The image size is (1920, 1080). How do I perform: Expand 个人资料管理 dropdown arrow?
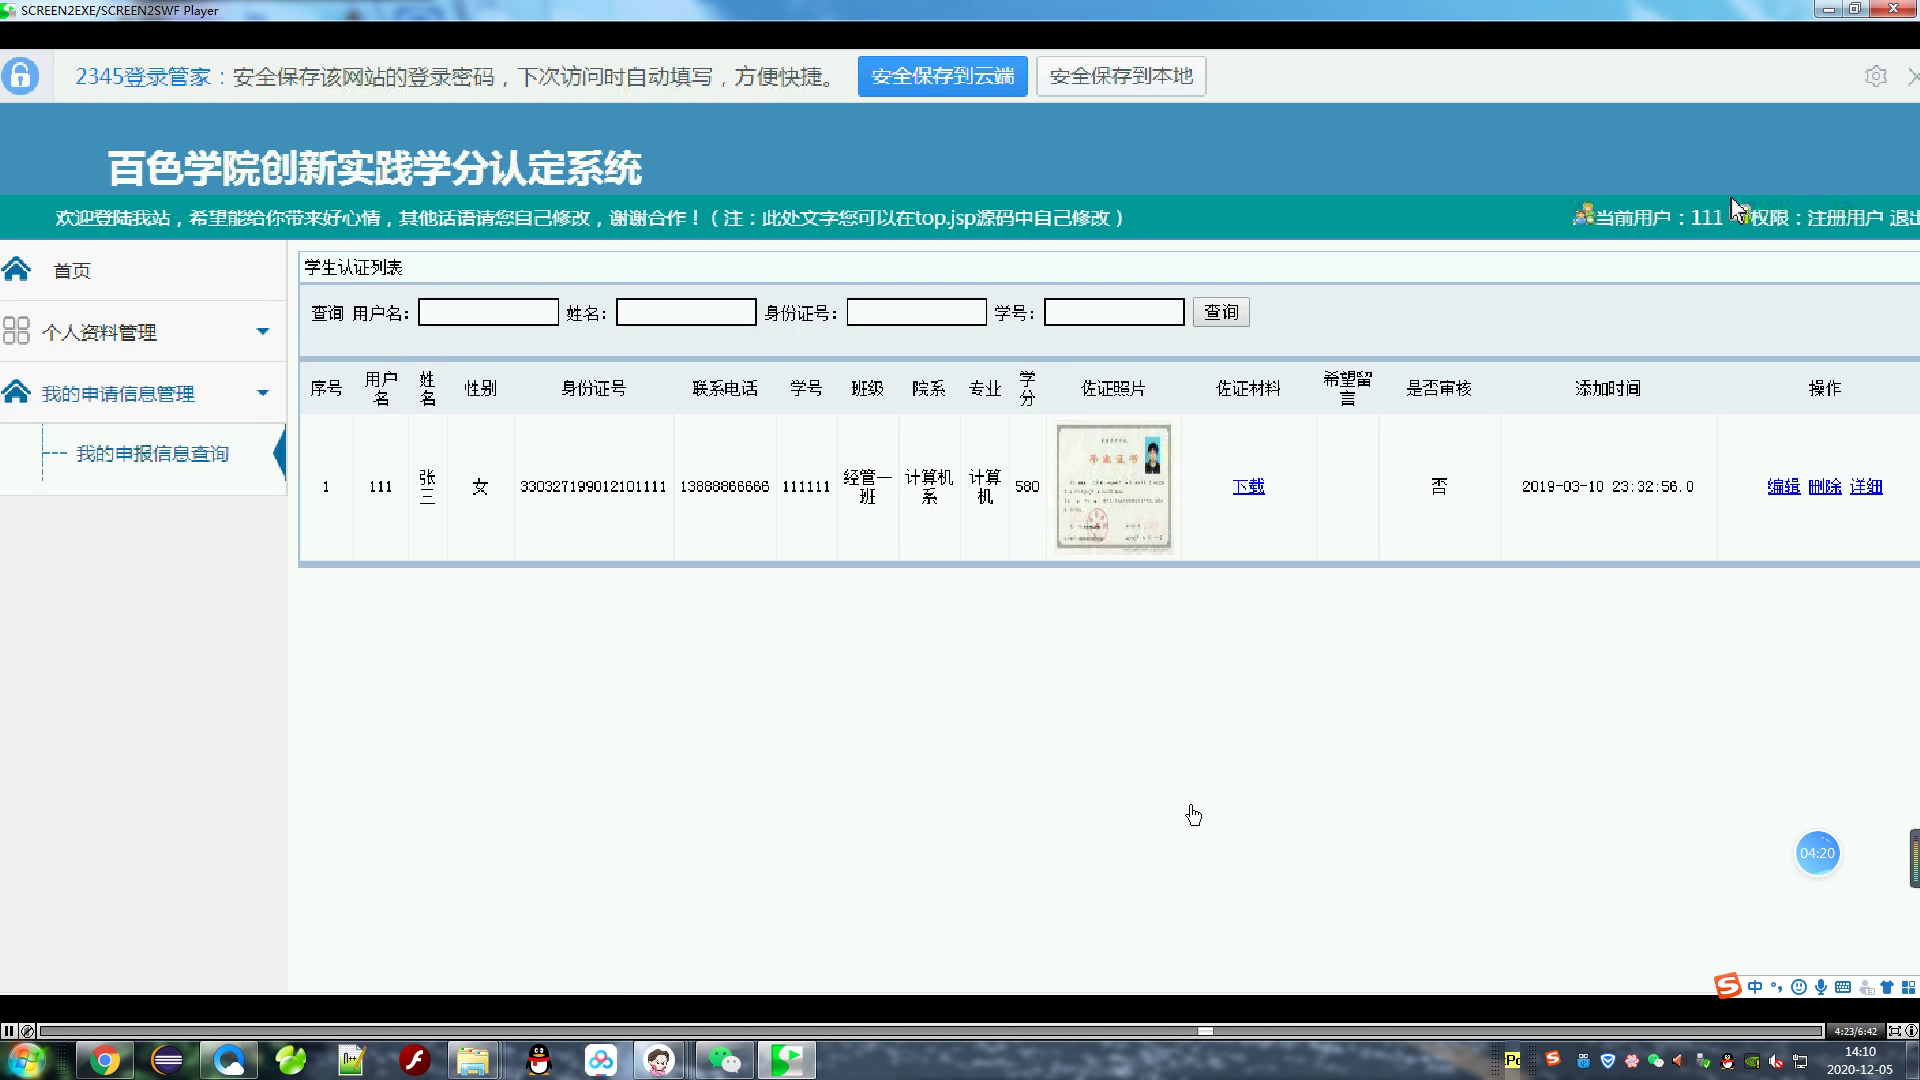click(x=263, y=331)
